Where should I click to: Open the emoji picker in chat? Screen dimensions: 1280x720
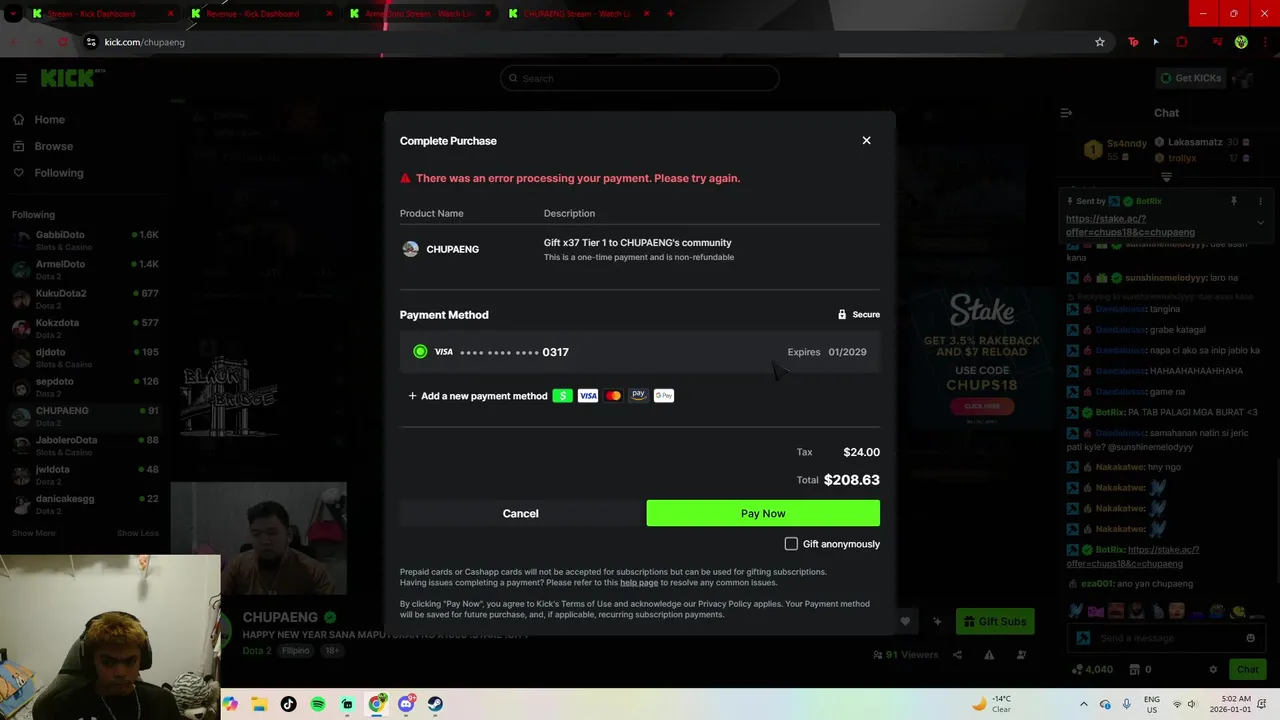tap(1250, 638)
